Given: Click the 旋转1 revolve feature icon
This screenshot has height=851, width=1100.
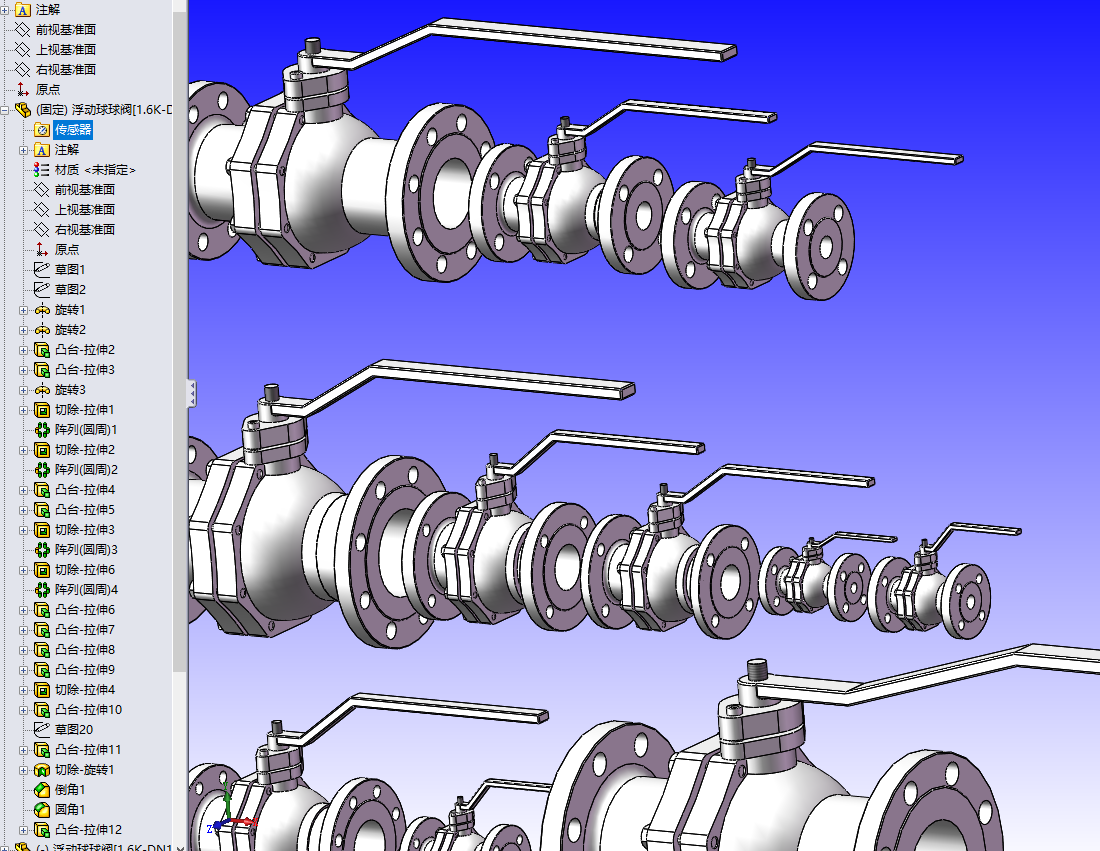Looking at the screenshot, I should pyautogui.click(x=42, y=310).
